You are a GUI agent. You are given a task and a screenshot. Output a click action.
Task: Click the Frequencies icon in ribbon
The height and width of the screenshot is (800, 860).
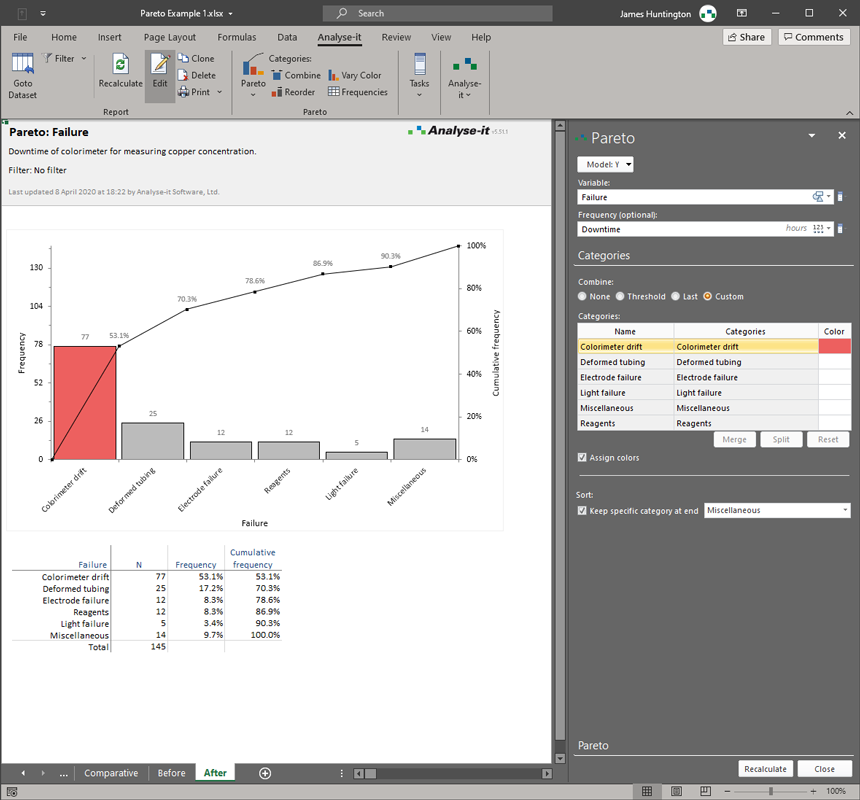point(334,92)
